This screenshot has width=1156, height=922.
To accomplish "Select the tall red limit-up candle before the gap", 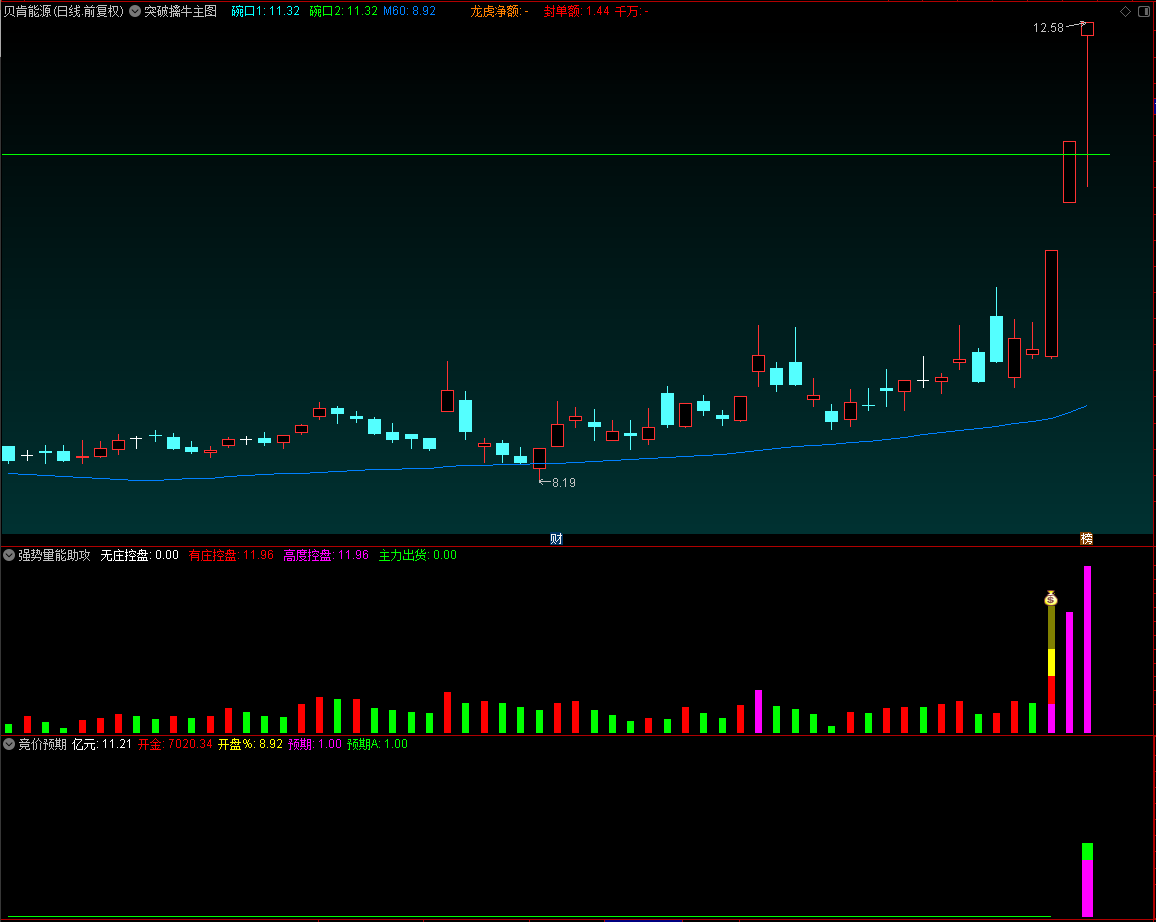I will (1051, 304).
